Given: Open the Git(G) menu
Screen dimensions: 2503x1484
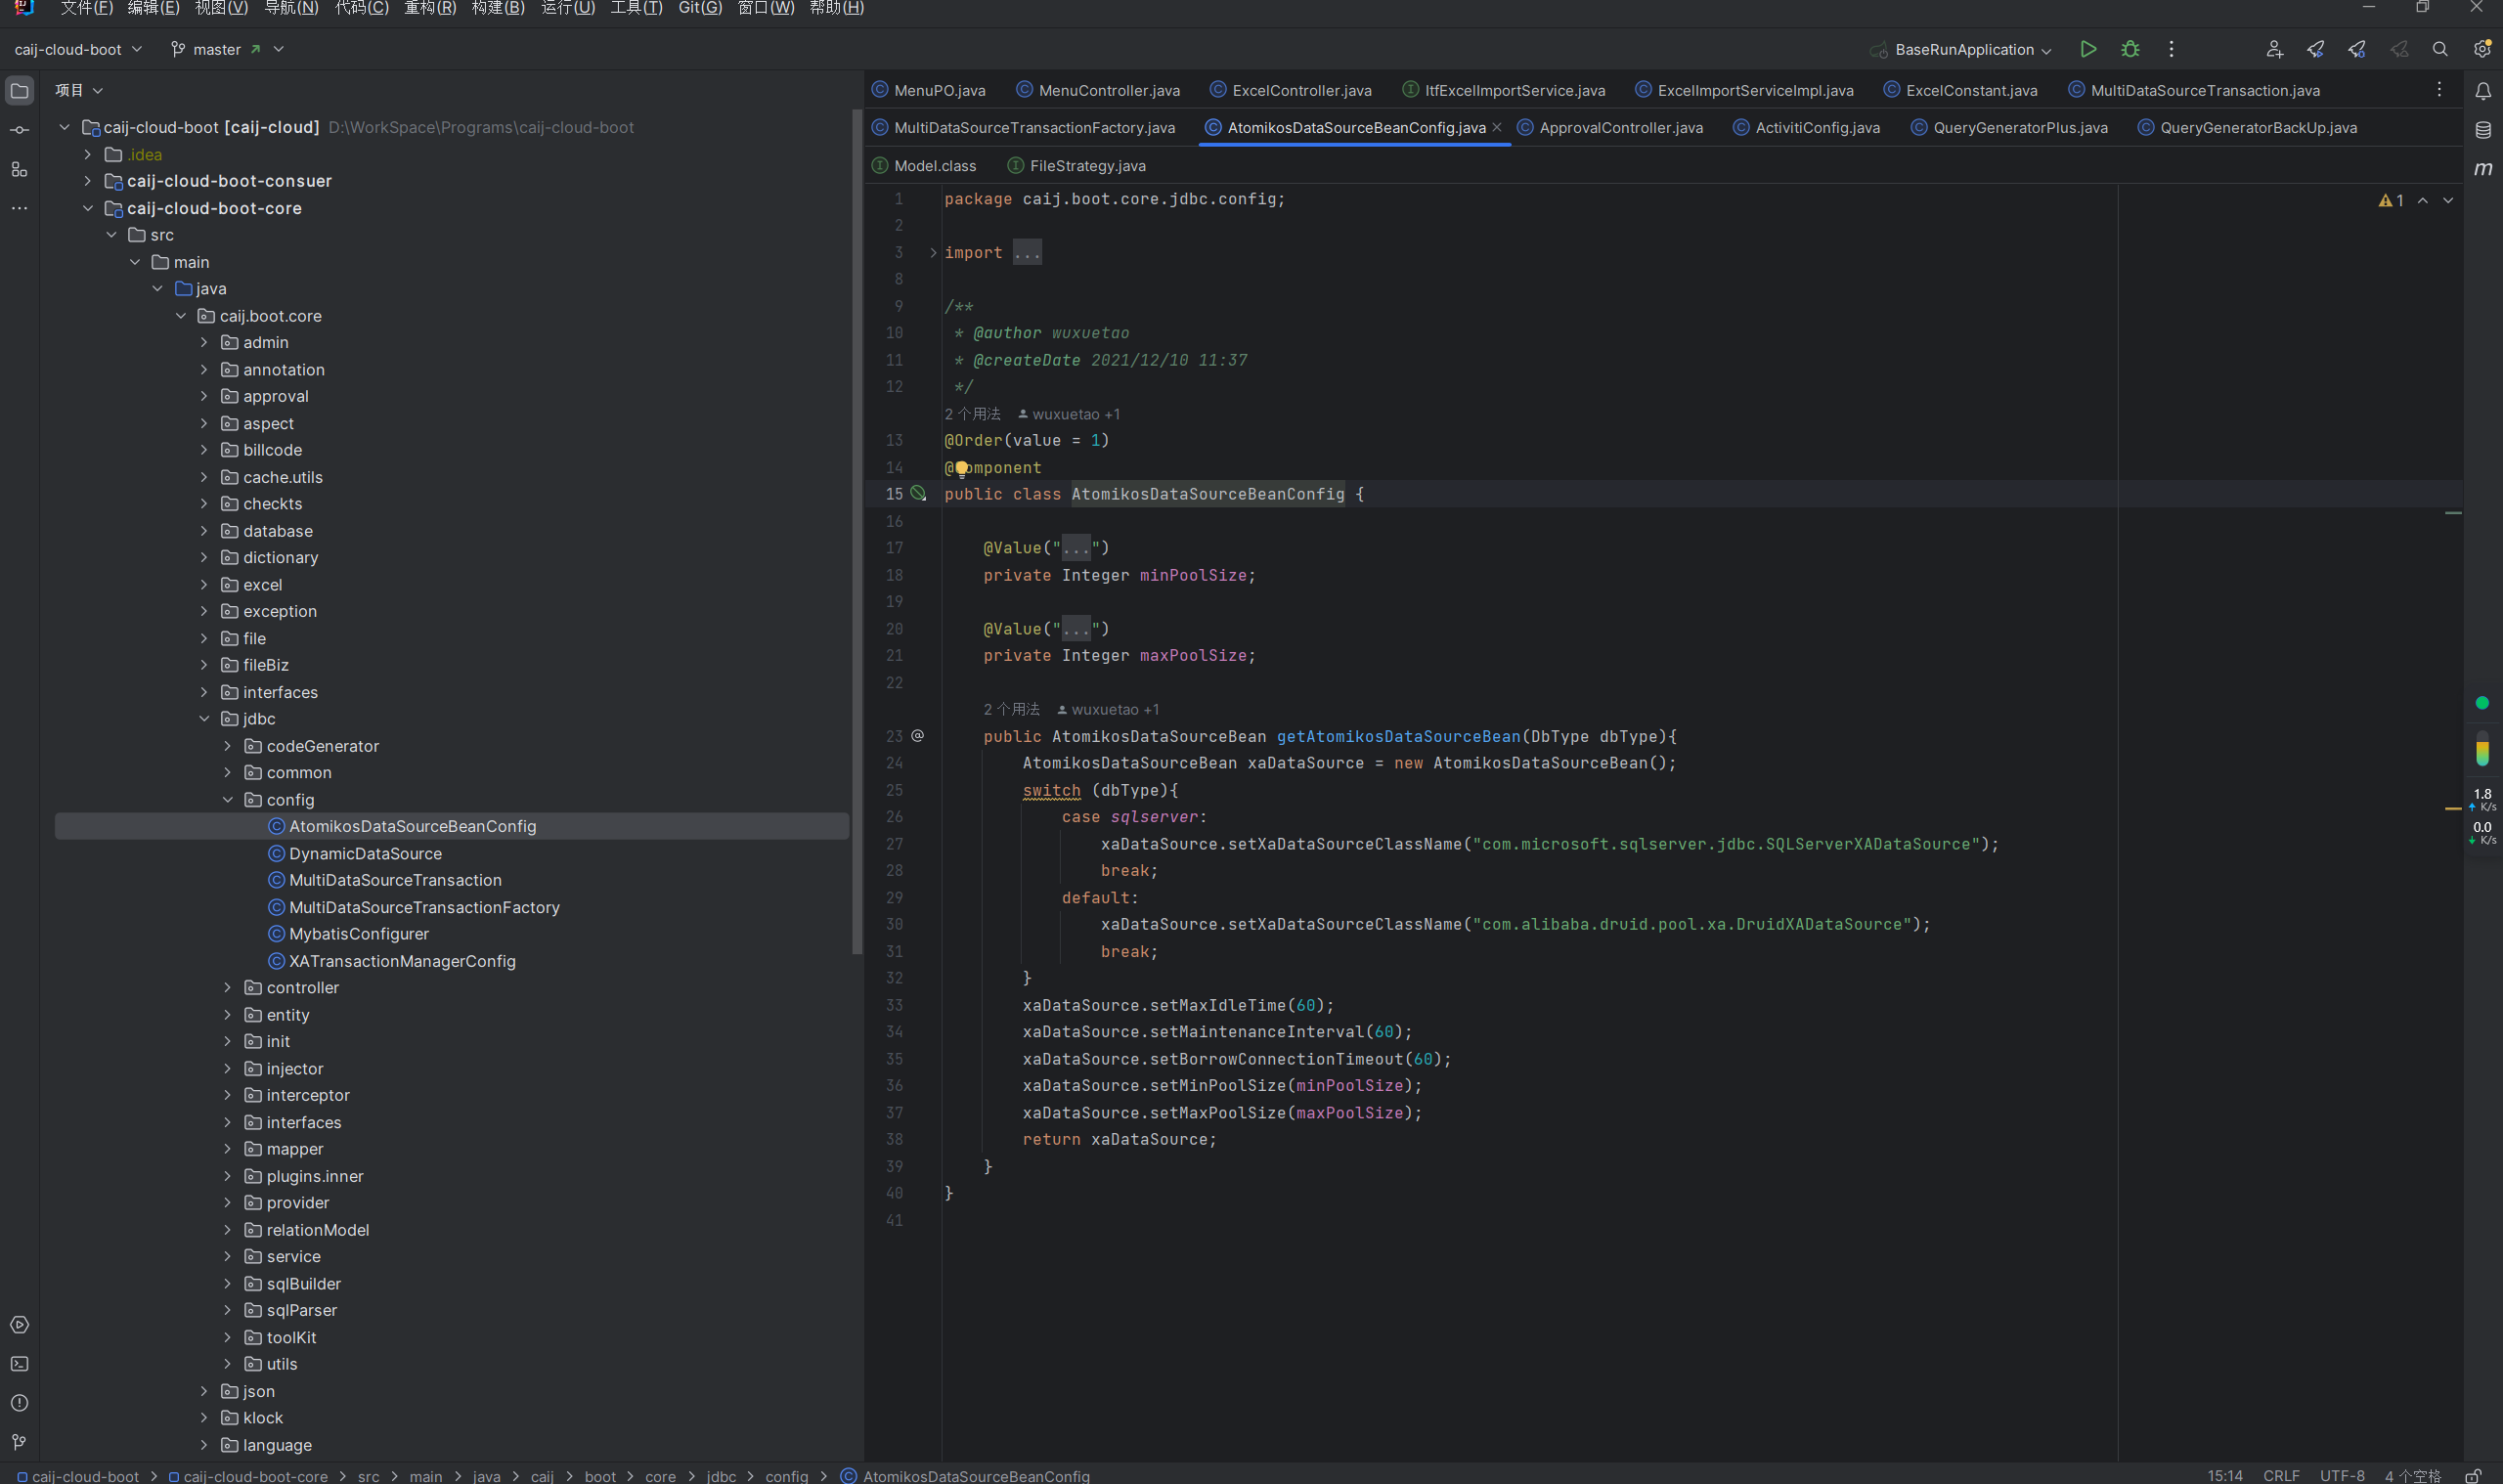Looking at the screenshot, I should tap(700, 8).
